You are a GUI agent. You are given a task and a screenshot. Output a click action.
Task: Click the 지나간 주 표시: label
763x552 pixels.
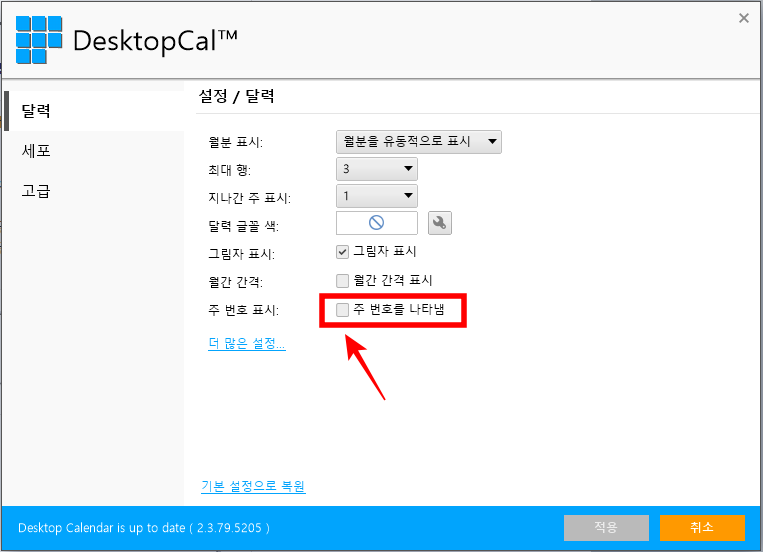[x=250, y=198]
